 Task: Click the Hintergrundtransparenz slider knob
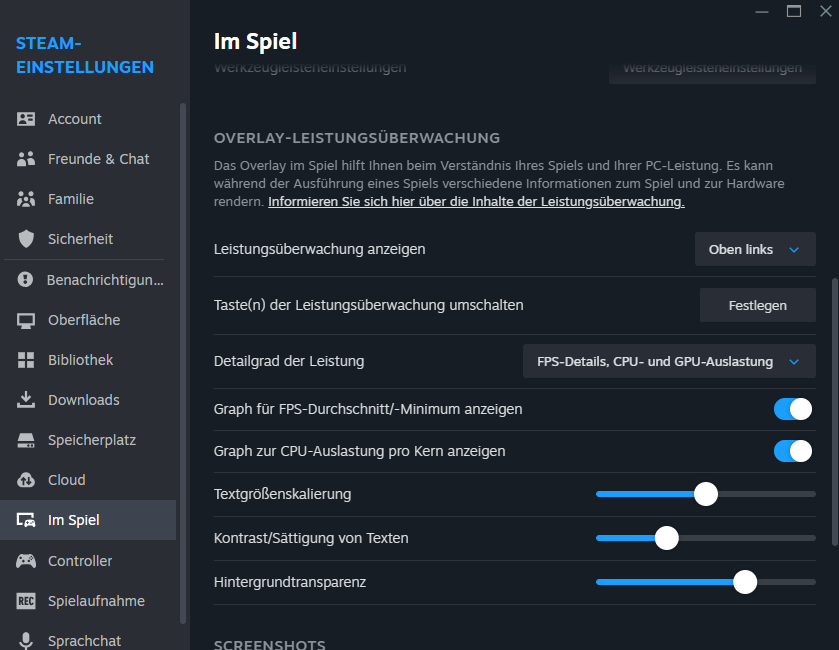point(744,582)
